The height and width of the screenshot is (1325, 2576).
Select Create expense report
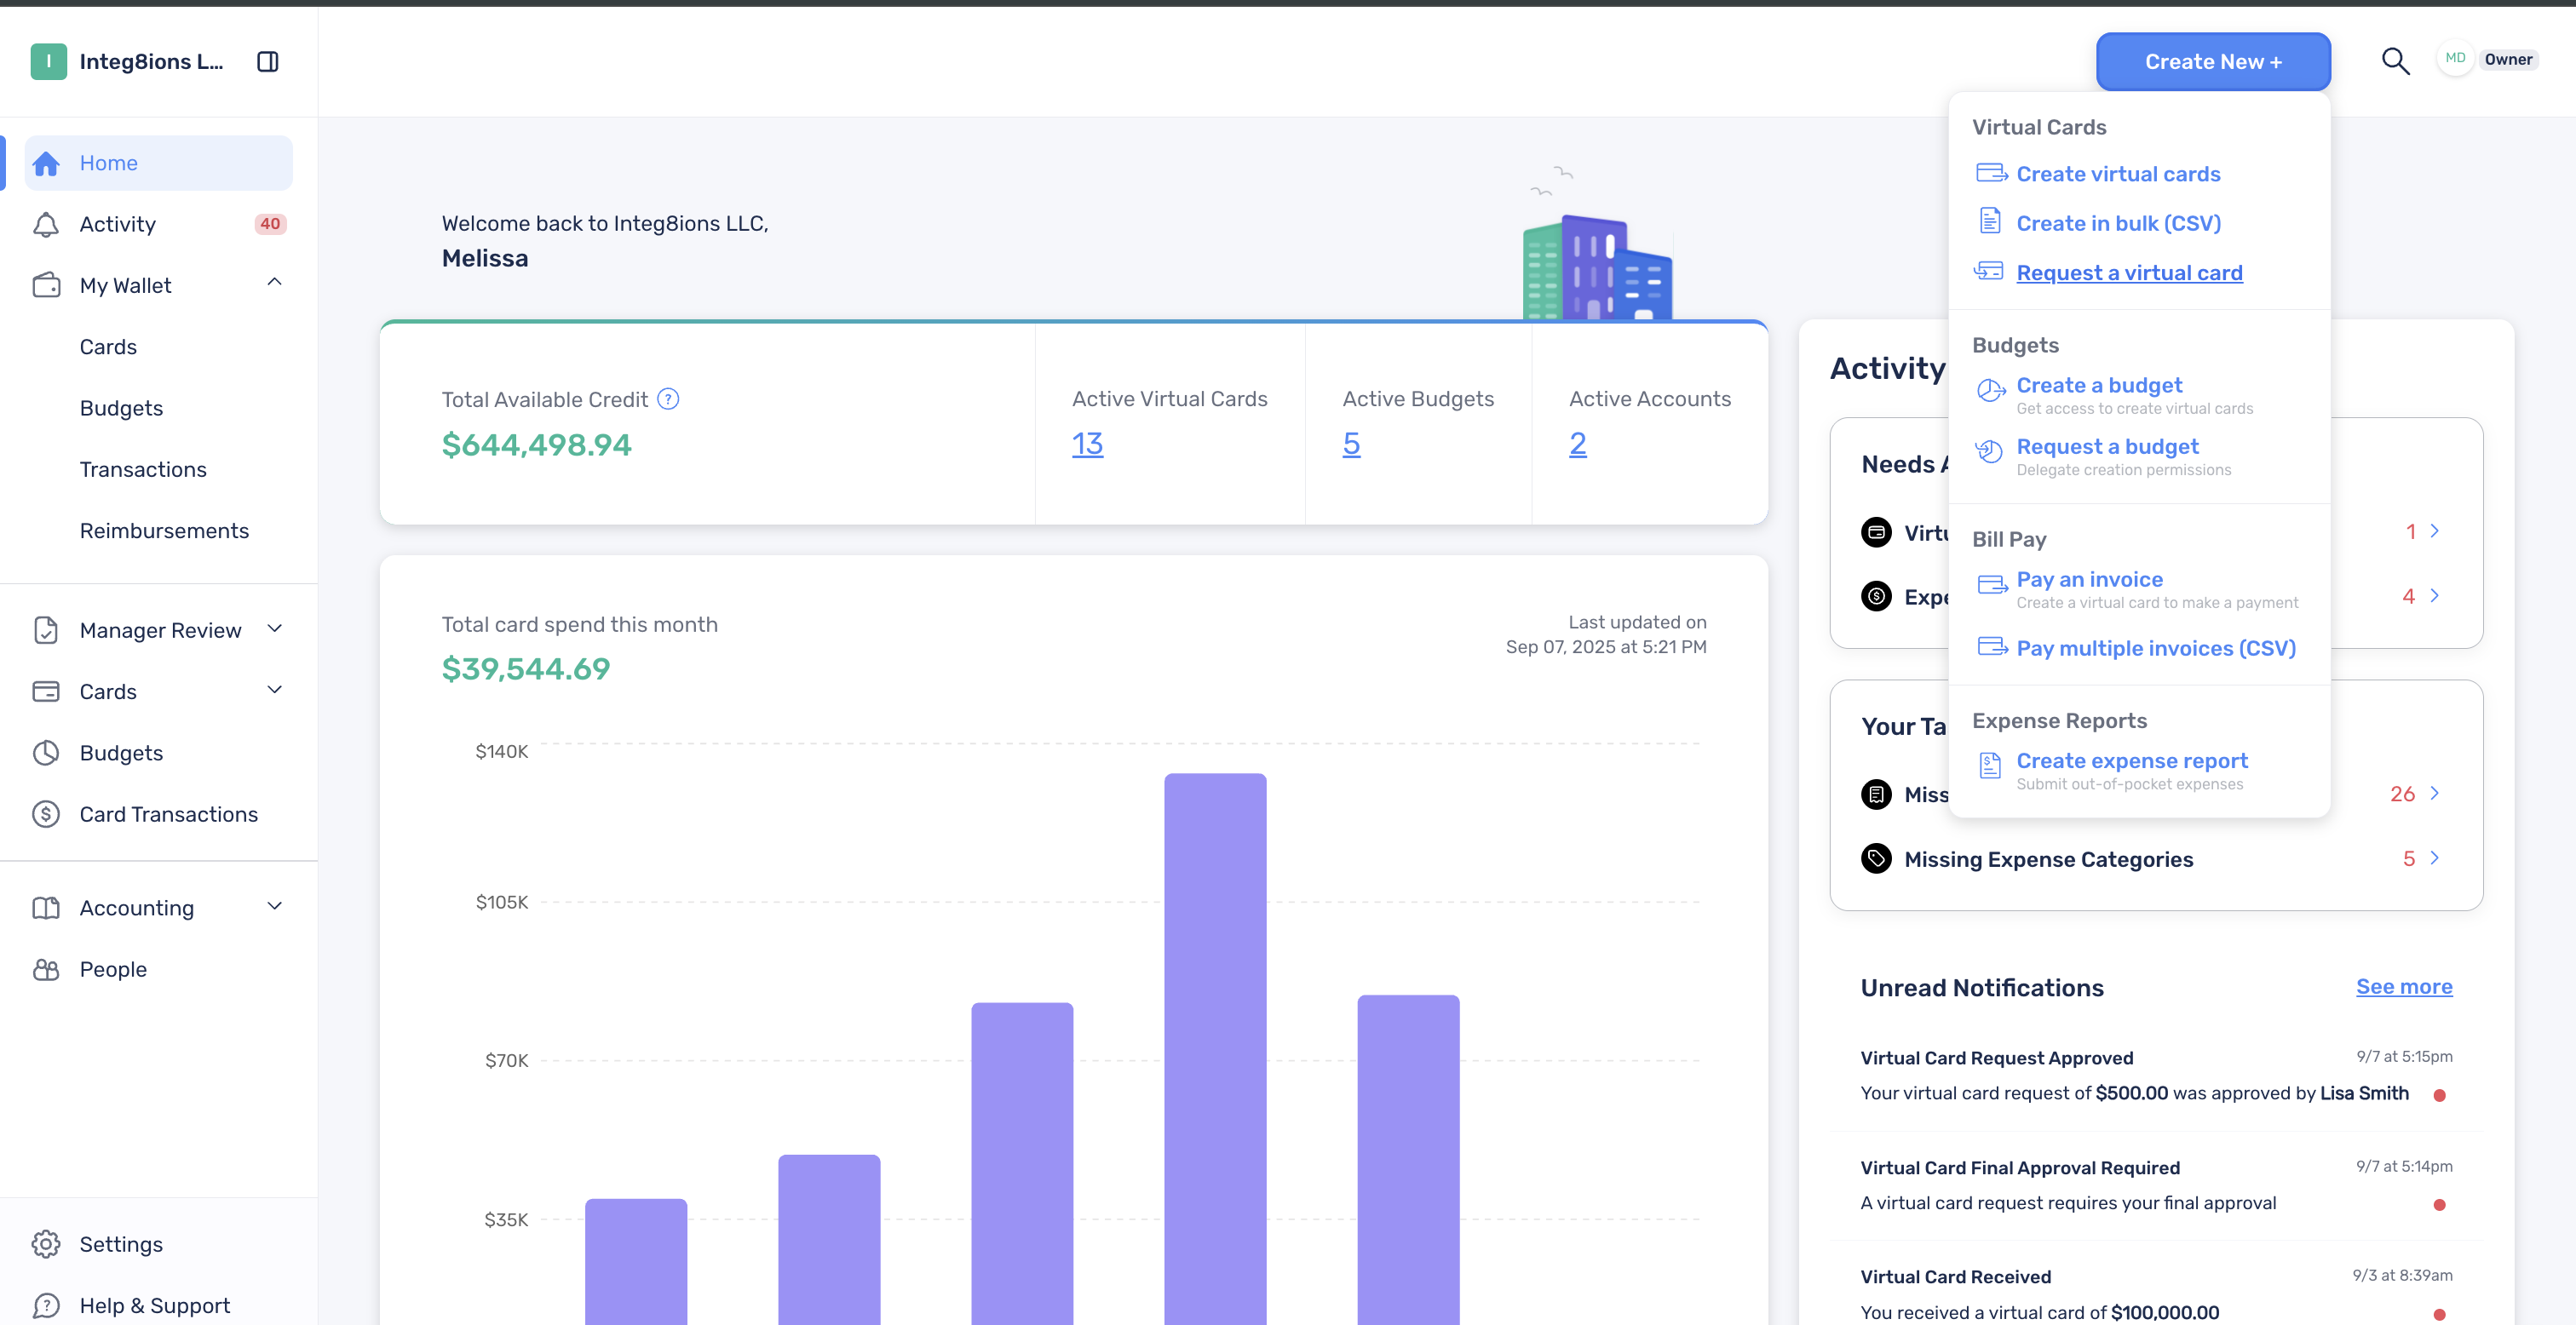coord(2132,761)
